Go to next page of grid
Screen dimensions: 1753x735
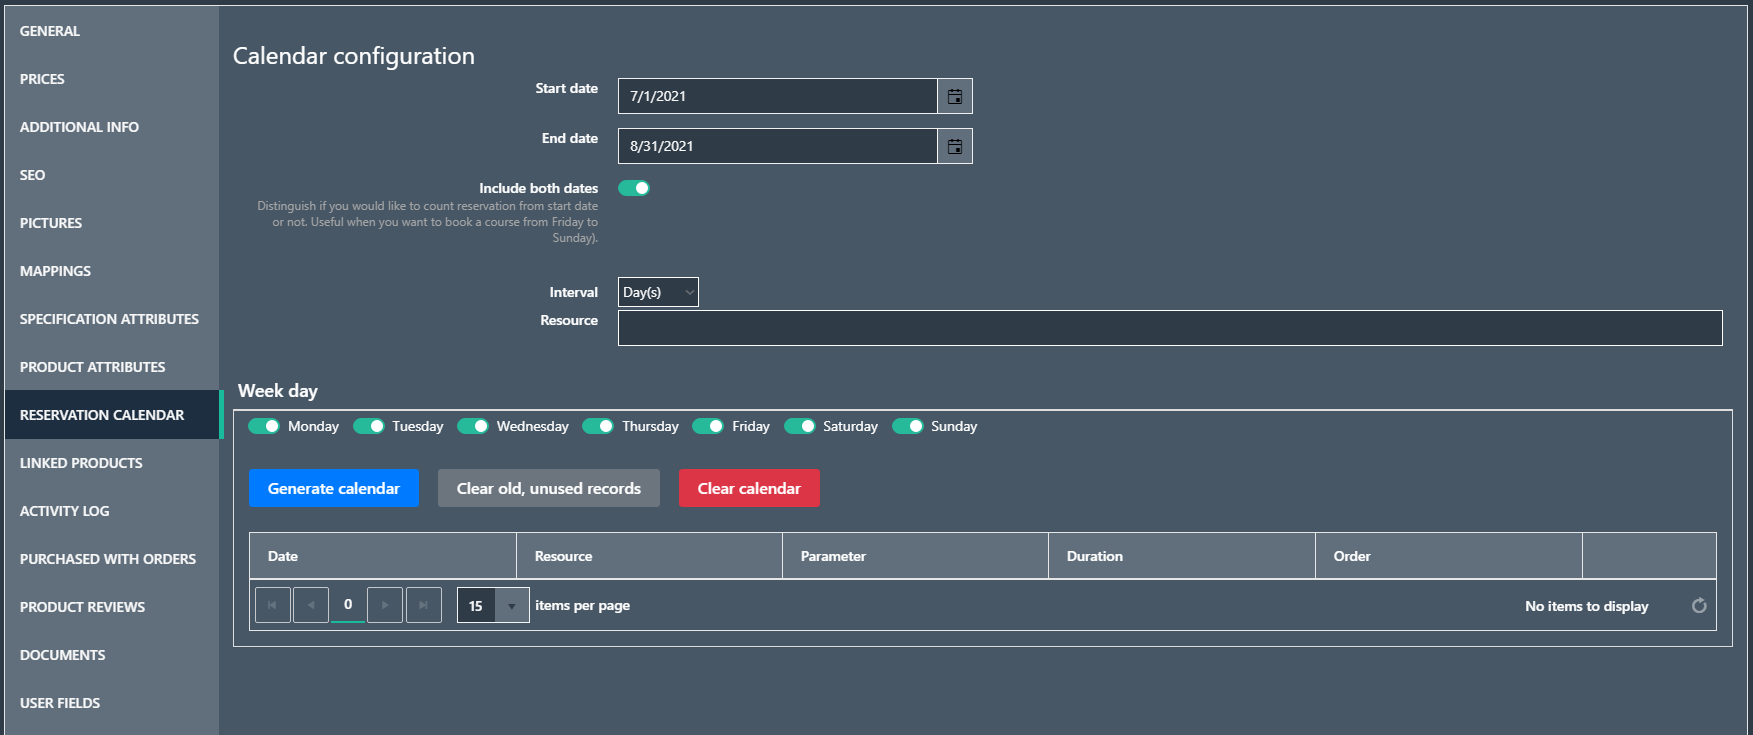[385, 605]
